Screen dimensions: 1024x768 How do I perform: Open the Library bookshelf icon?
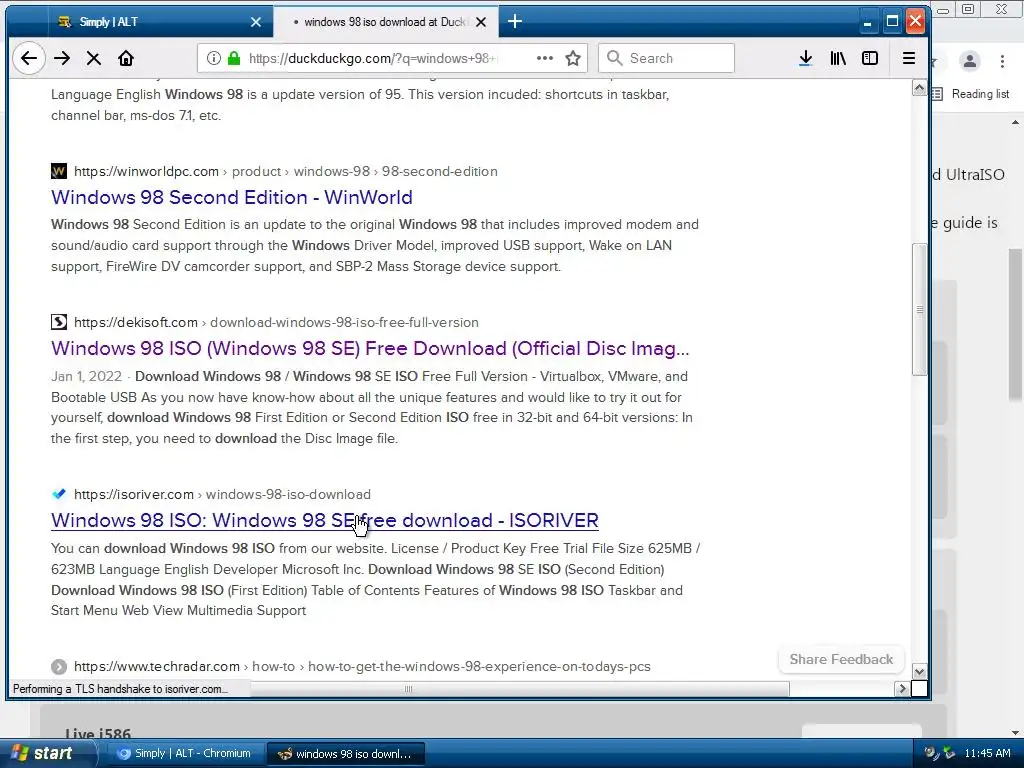[838, 58]
